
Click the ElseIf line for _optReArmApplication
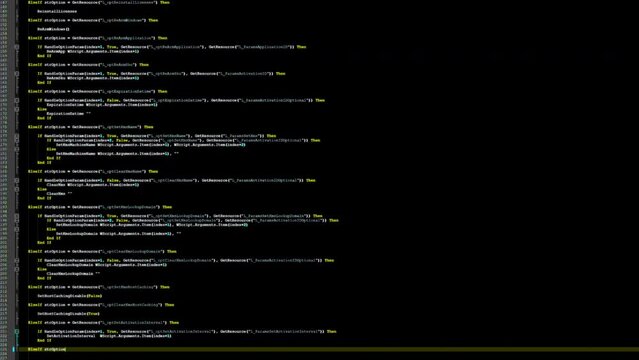[x=98, y=38]
